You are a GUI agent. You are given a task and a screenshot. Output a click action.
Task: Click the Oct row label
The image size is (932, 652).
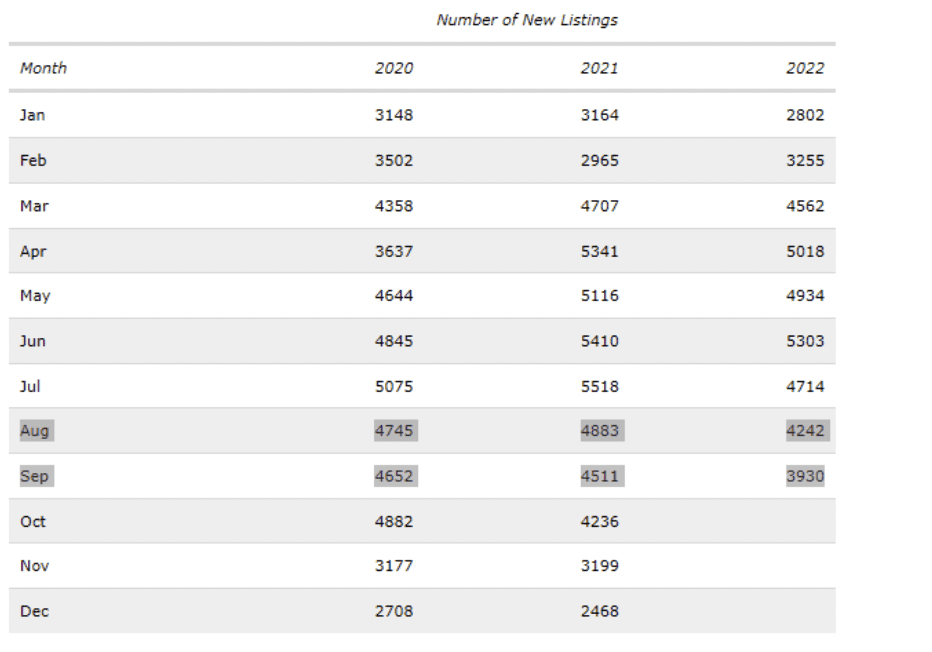(33, 522)
